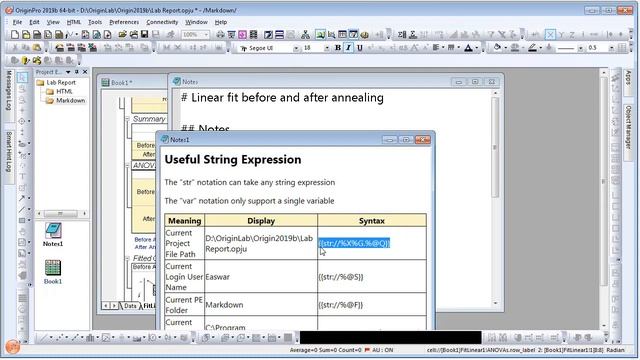This screenshot has height=360, width=640.
Task: Click the AU : ON status bar indicator
Action: 379,350
